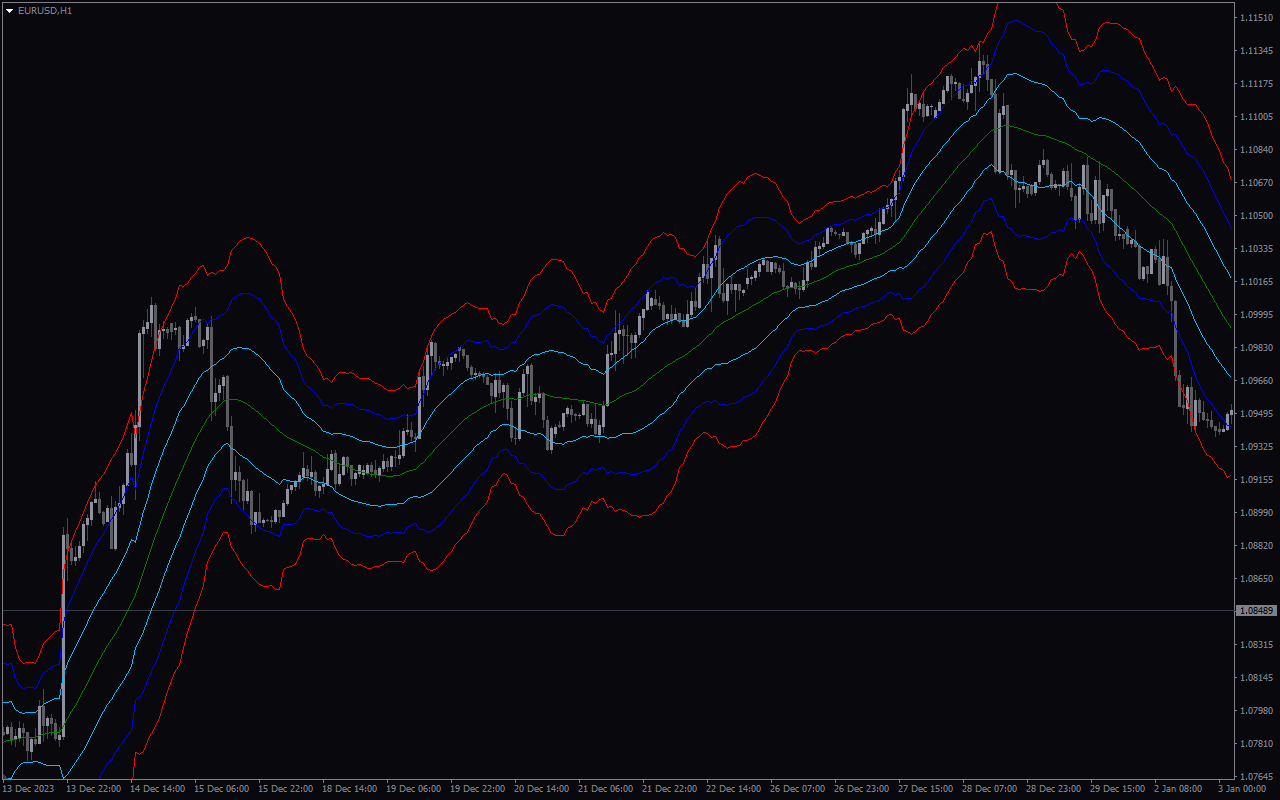Click the 1.10500 price label
Viewport: 1280px width, 800px height.
click(1256, 216)
